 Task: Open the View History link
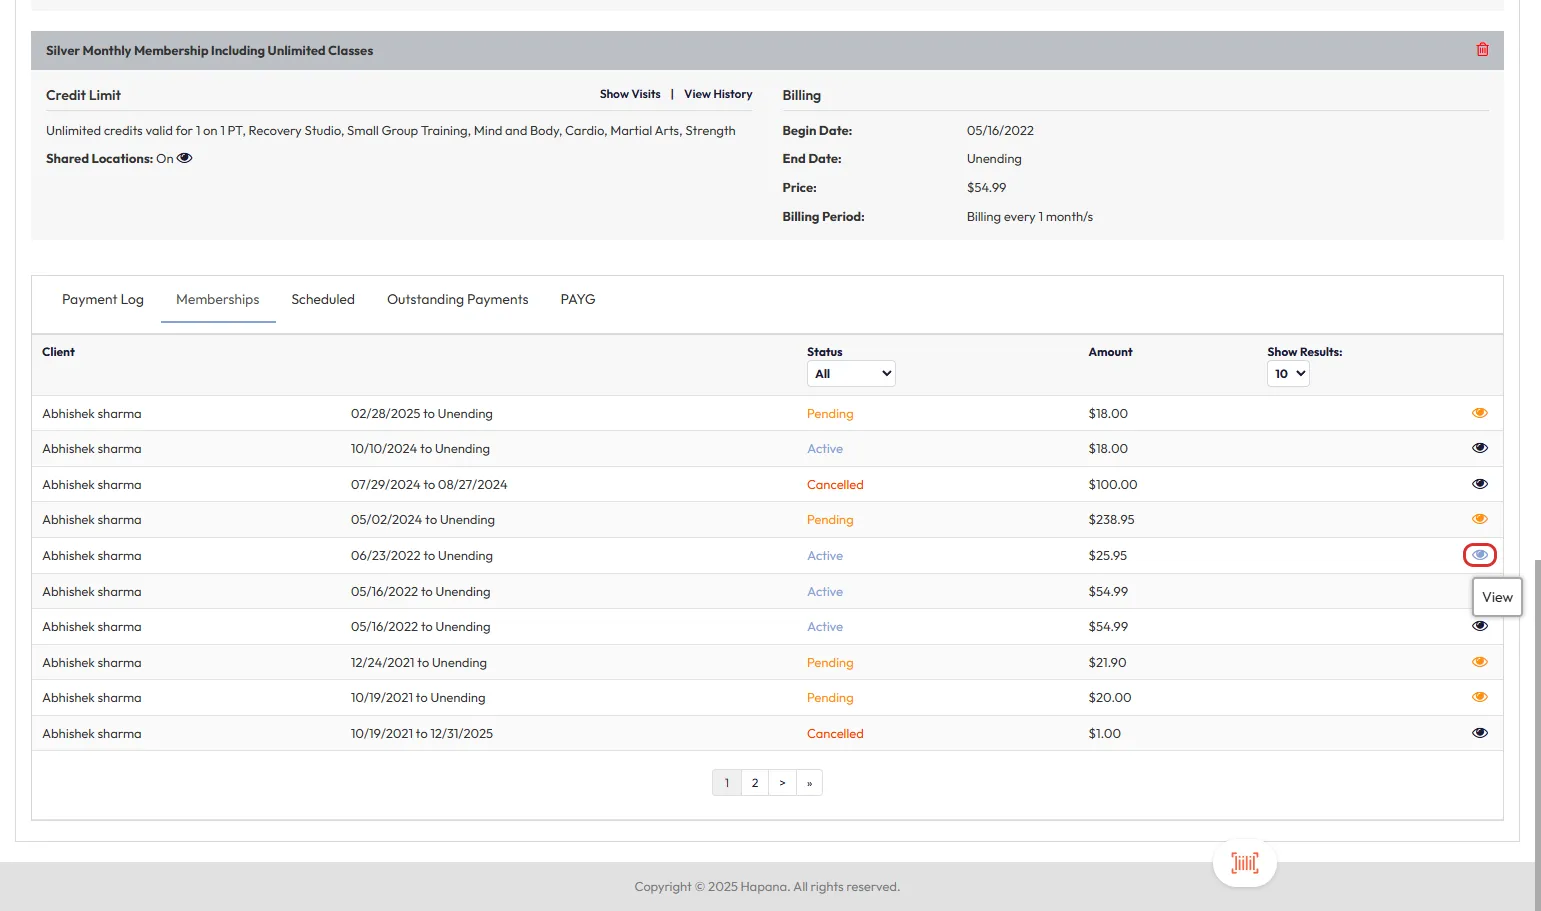pyautogui.click(x=718, y=94)
